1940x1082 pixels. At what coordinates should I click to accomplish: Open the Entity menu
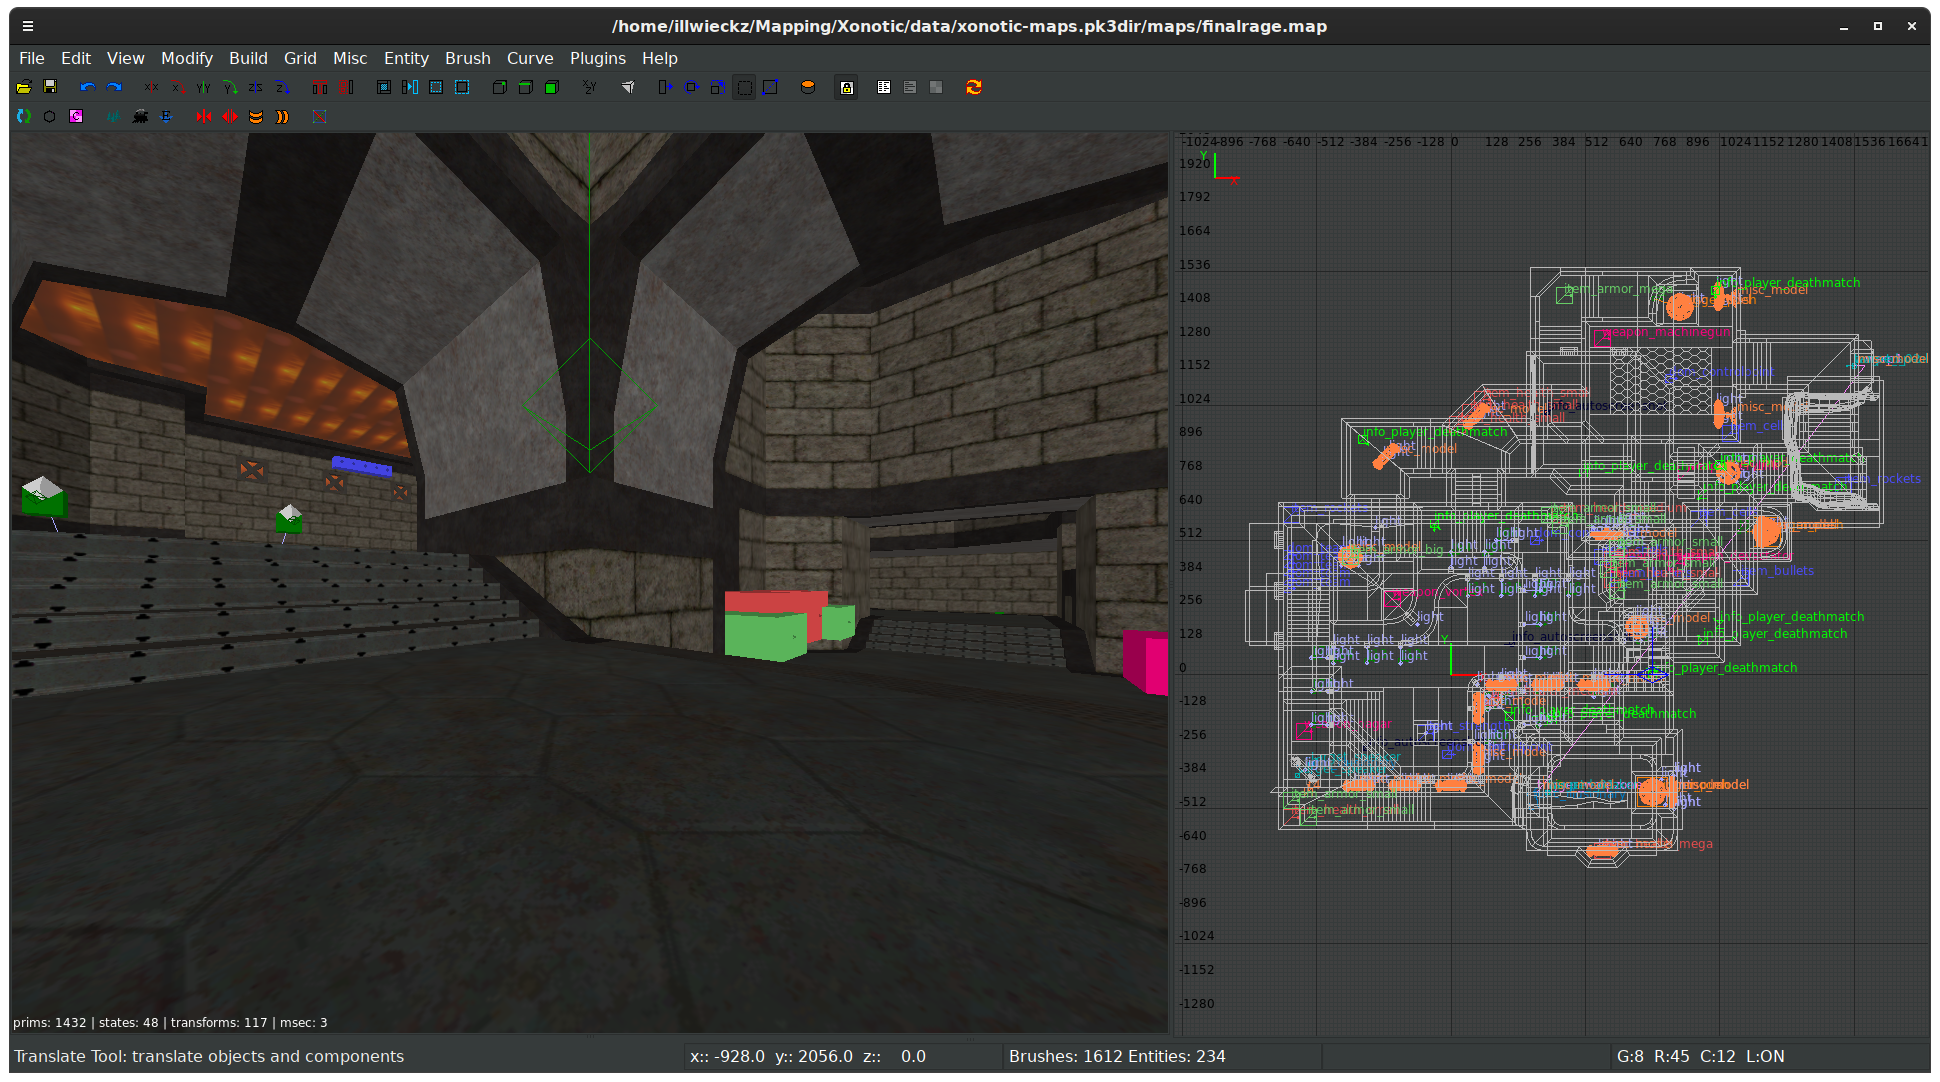404,57
